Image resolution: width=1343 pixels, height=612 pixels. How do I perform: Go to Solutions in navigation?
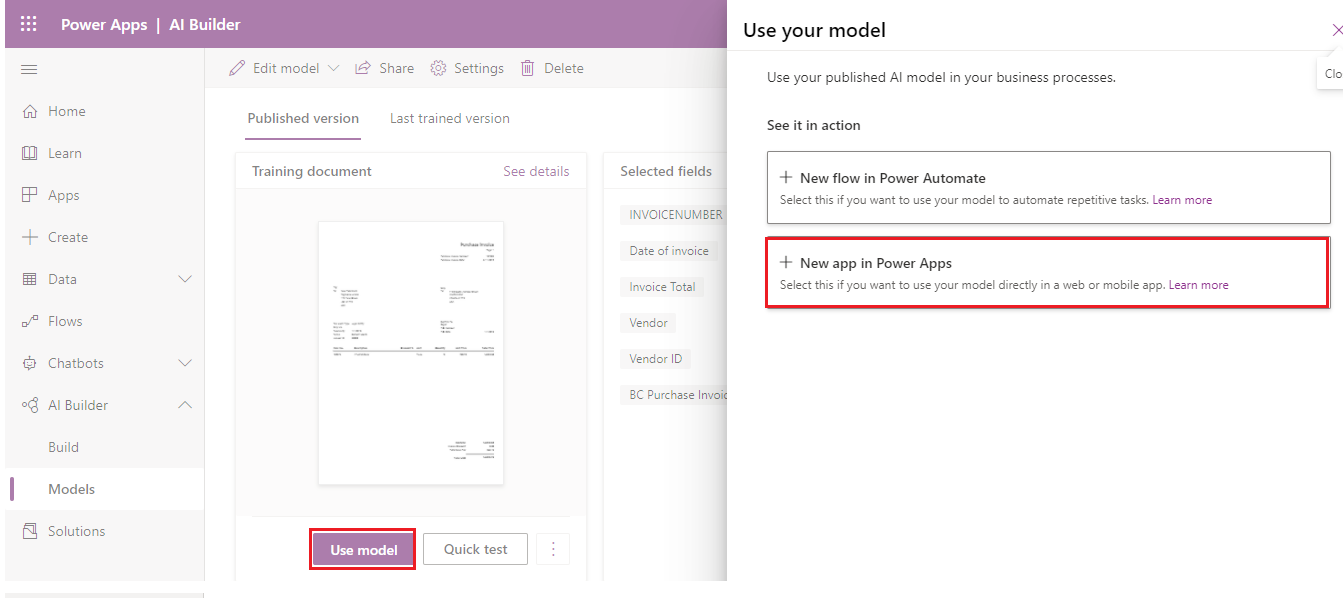click(76, 531)
